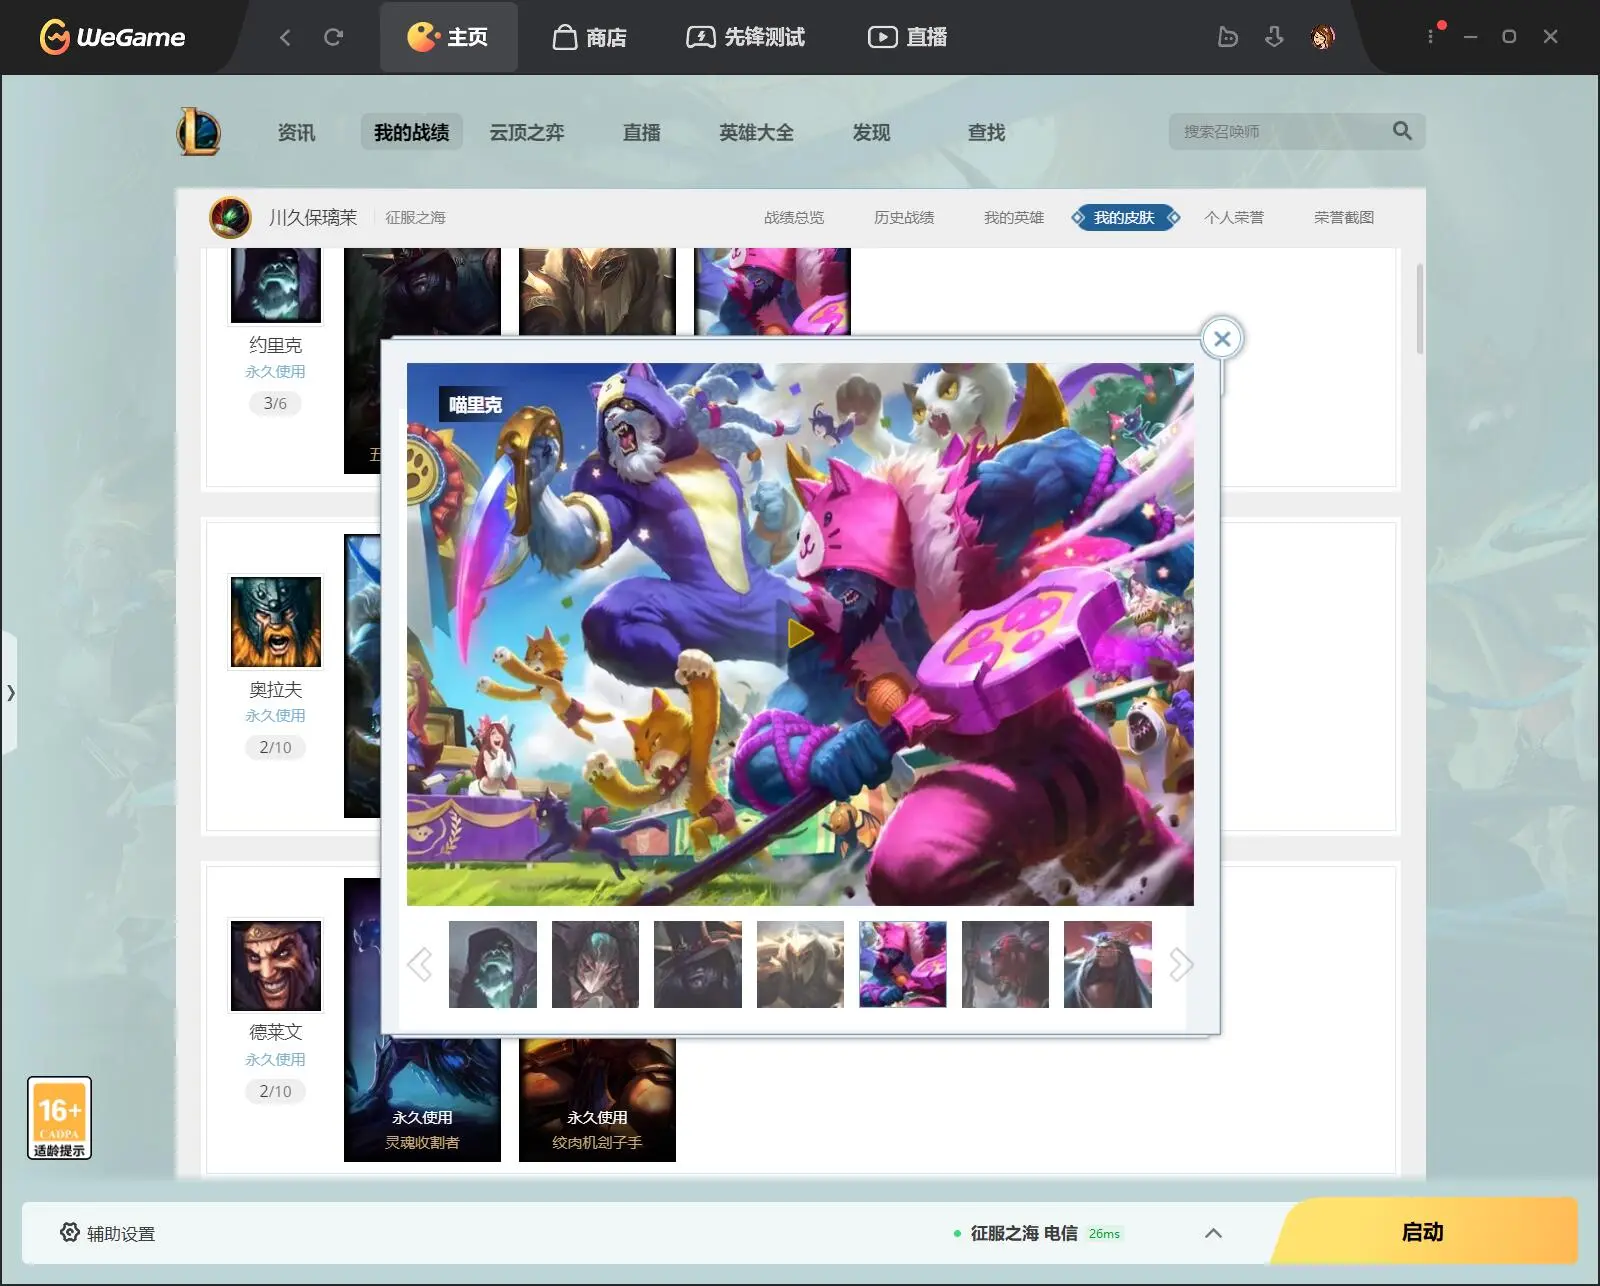Image resolution: width=1600 pixels, height=1286 pixels.
Task: Select the third hat-wearing skin thumbnail
Action: tap(698, 964)
